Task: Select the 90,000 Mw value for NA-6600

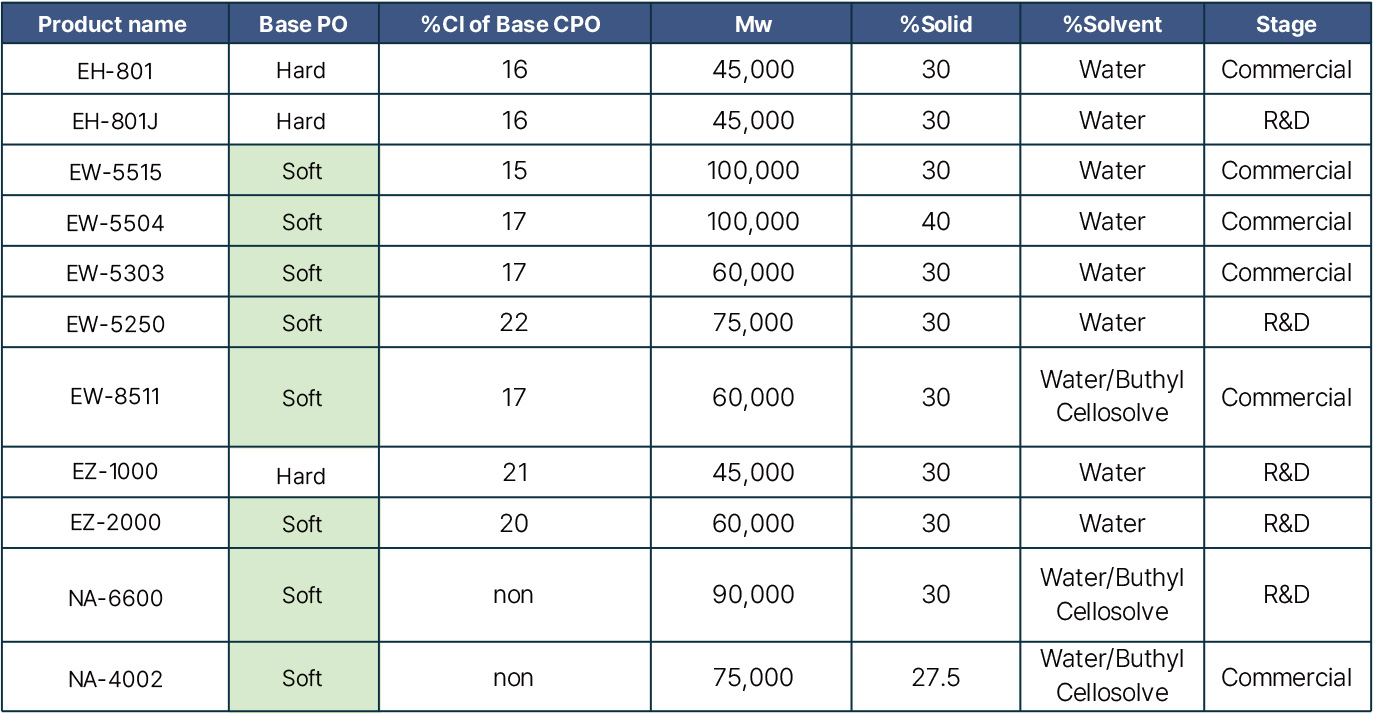Action: (755, 595)
